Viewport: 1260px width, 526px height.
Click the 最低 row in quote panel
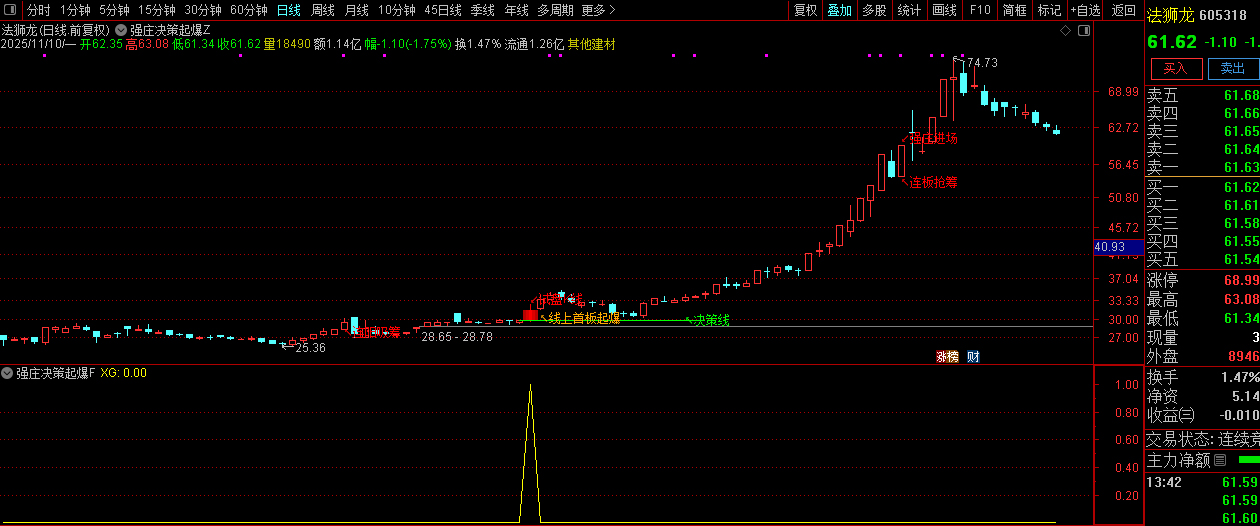pos(1202,318)
